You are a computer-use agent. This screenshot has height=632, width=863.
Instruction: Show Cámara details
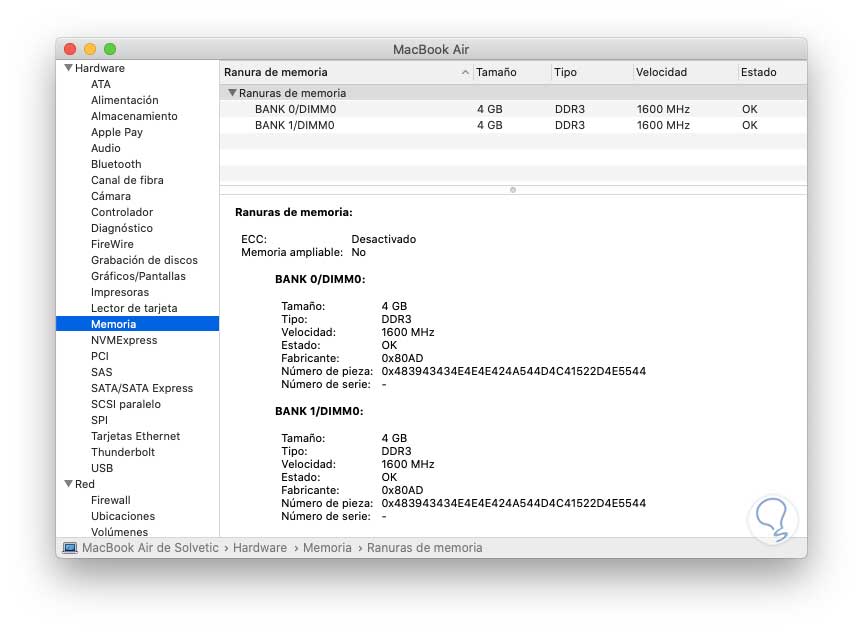[x=111, y=196]
